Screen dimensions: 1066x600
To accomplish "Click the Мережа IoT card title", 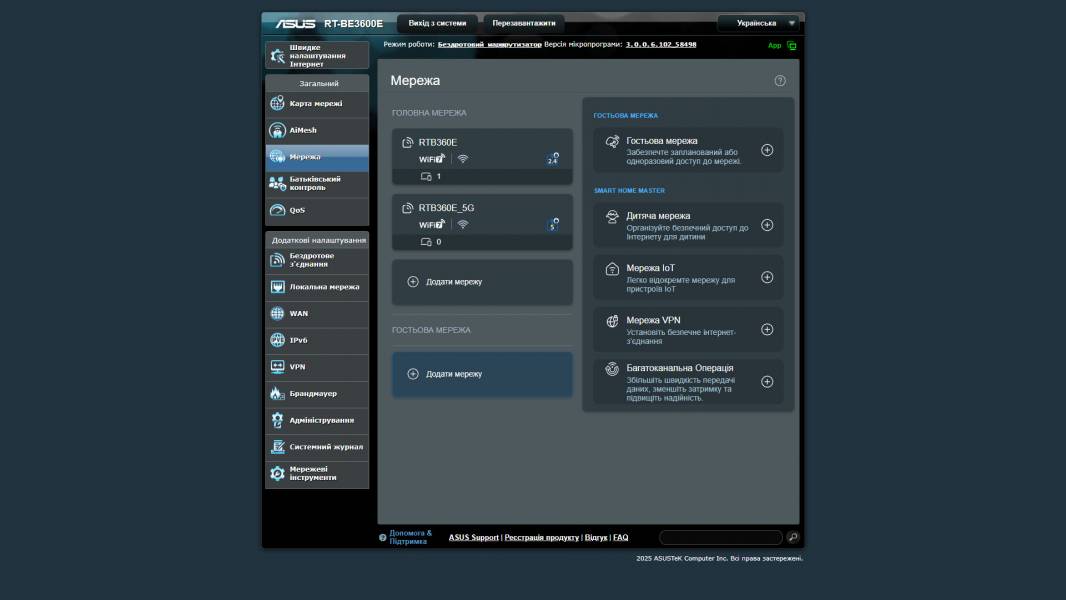I will 651,268.
